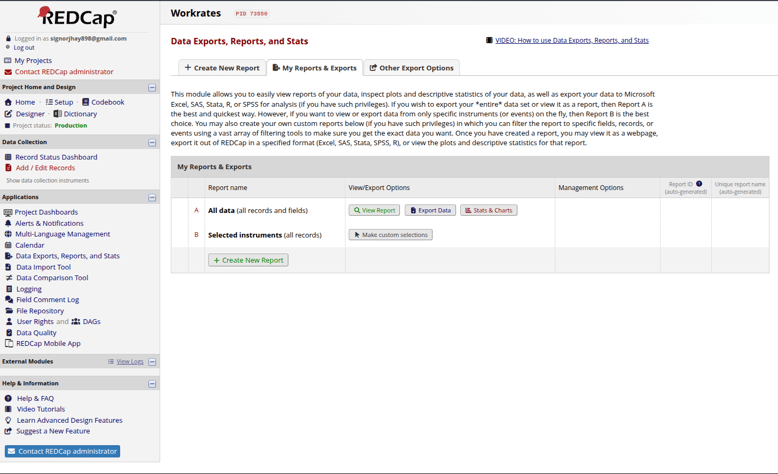The width and height of the screenshot is (778, 474).
Task: Click the Add / Edit Records icon
Action: [8, 168]
